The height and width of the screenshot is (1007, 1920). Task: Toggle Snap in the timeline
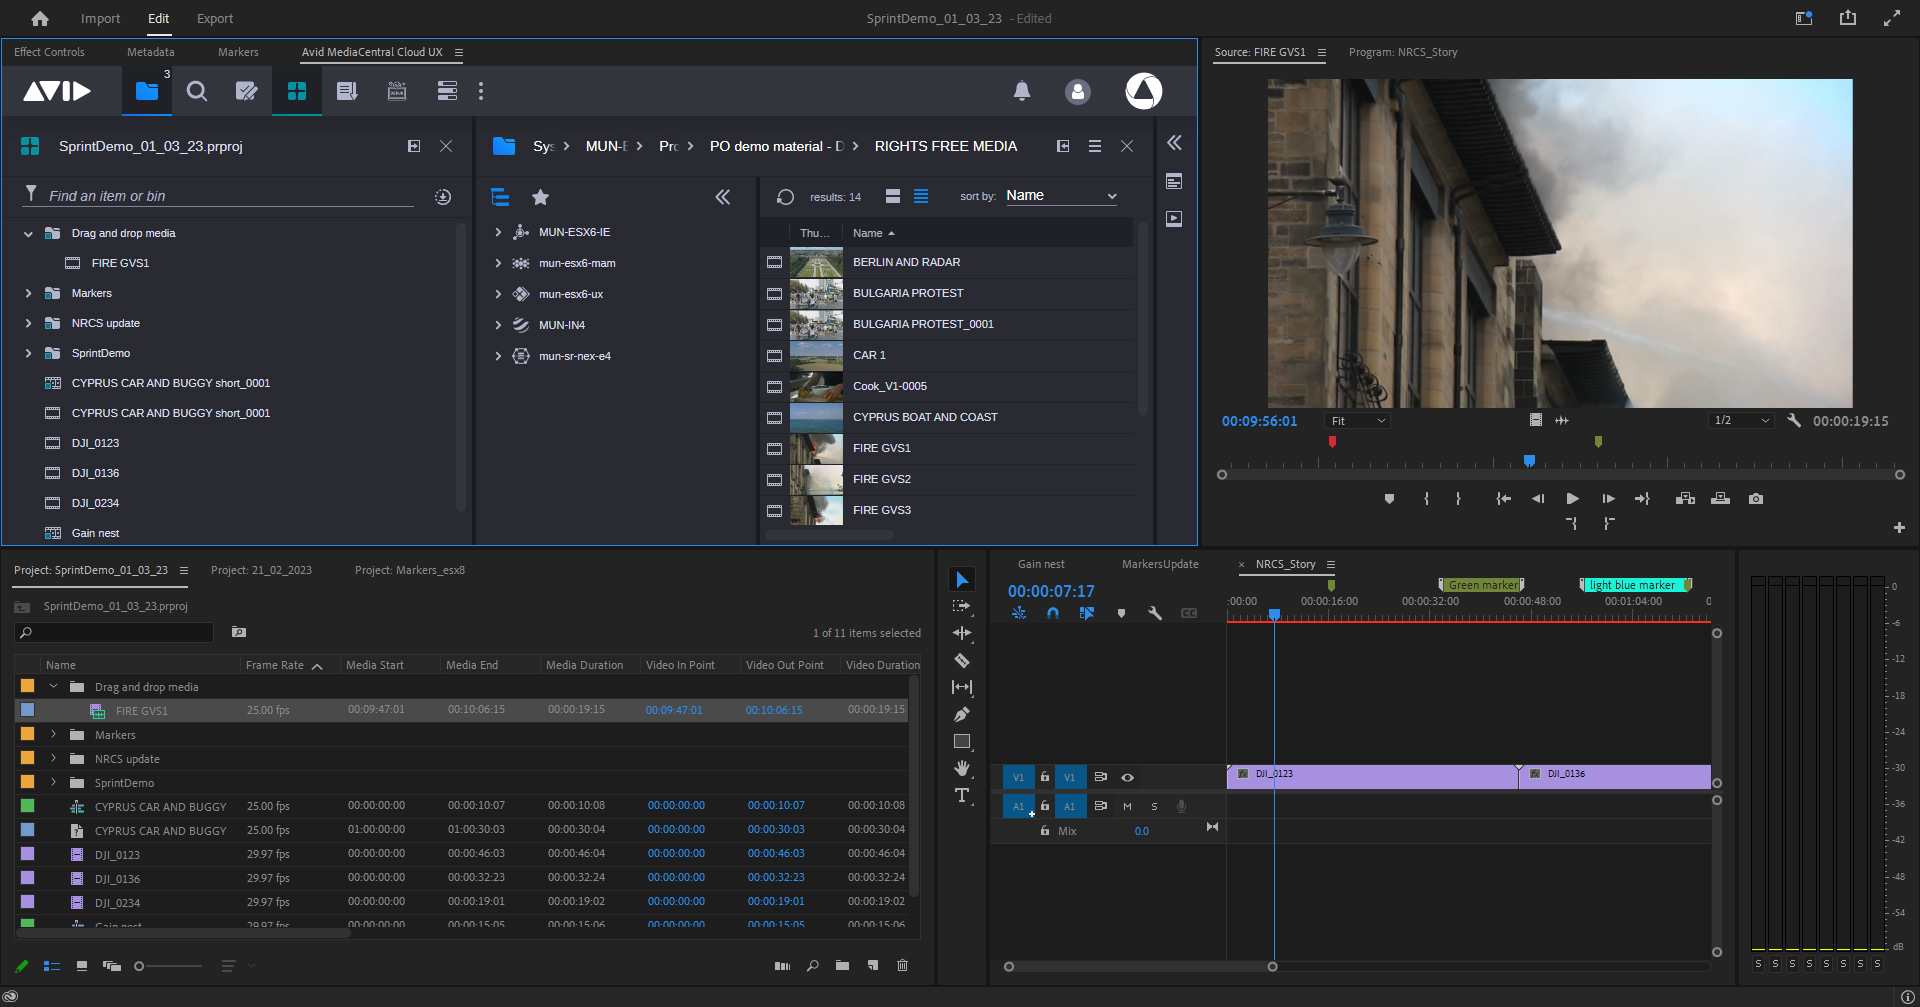(x=1053, y=613)
